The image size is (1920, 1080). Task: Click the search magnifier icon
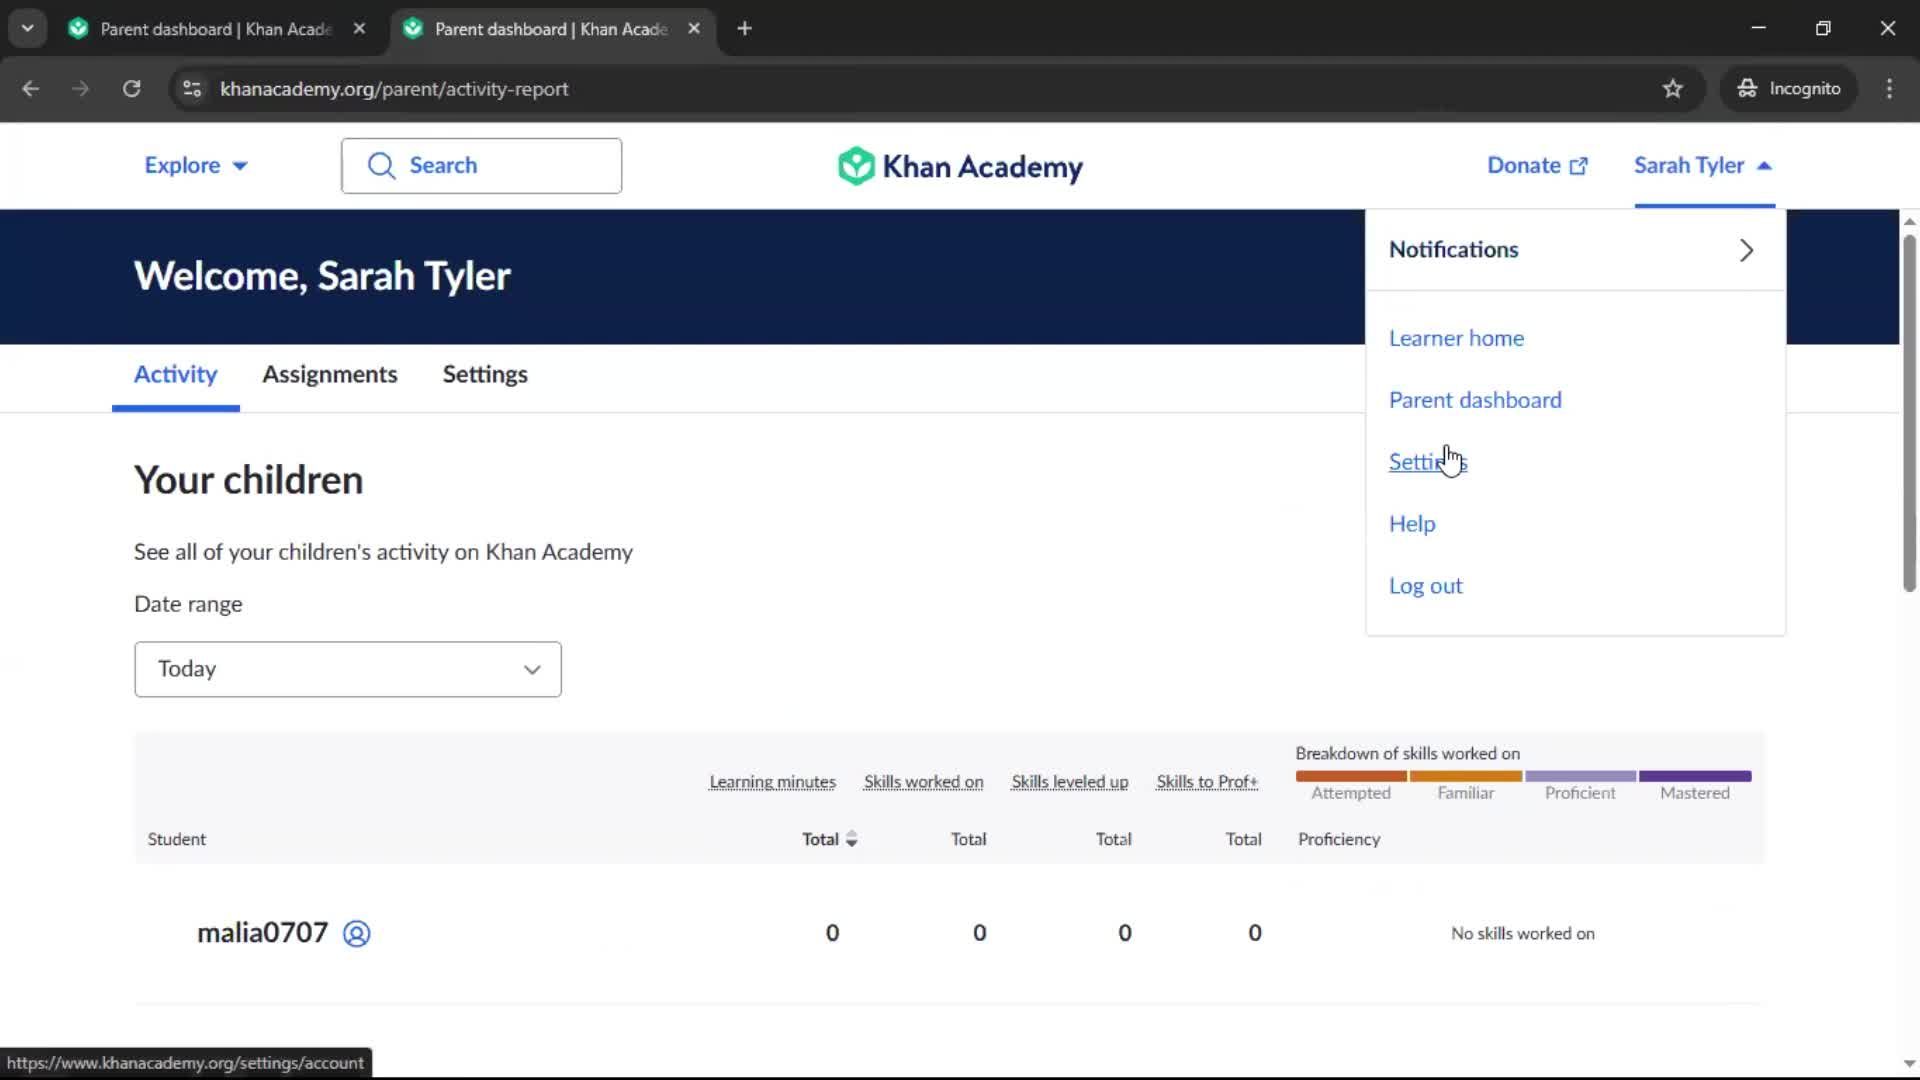(x=381, y=166)
